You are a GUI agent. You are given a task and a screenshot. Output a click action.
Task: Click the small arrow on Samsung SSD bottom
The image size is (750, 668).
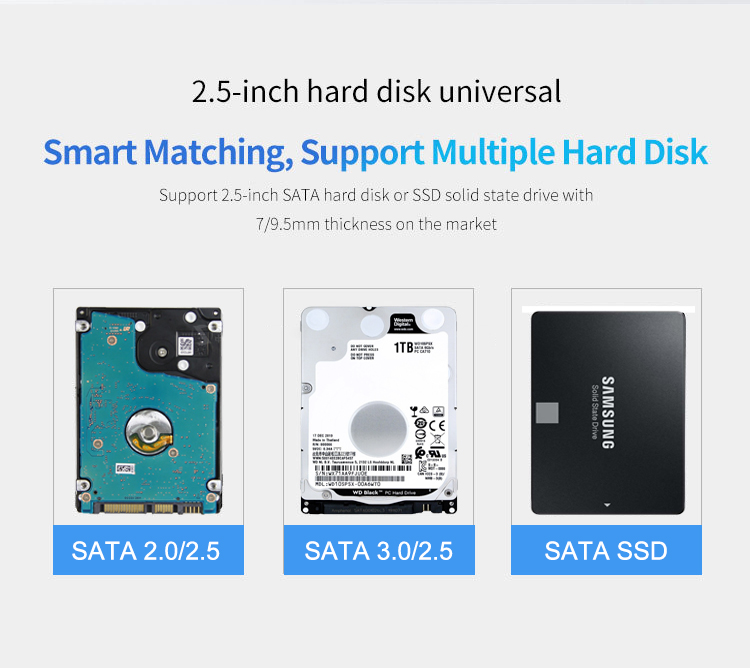pos(607,504)
